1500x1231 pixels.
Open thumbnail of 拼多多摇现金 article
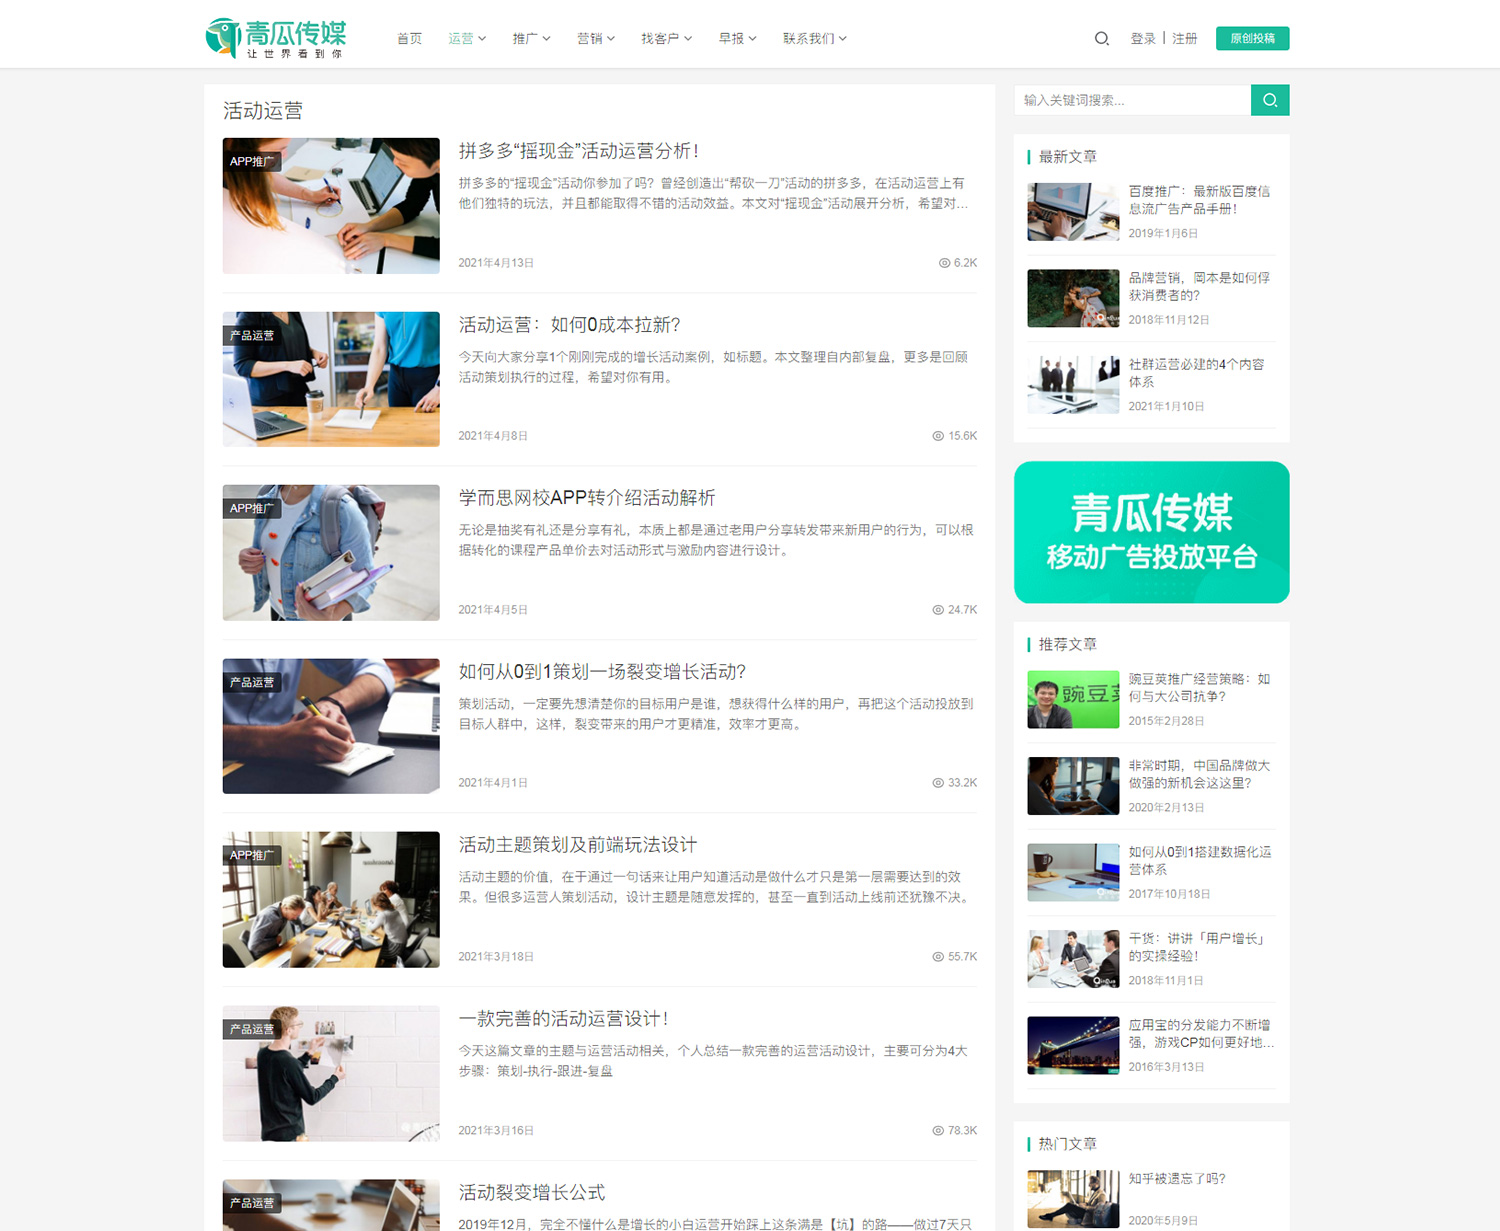pyautogui.click(x=331, y=206)
